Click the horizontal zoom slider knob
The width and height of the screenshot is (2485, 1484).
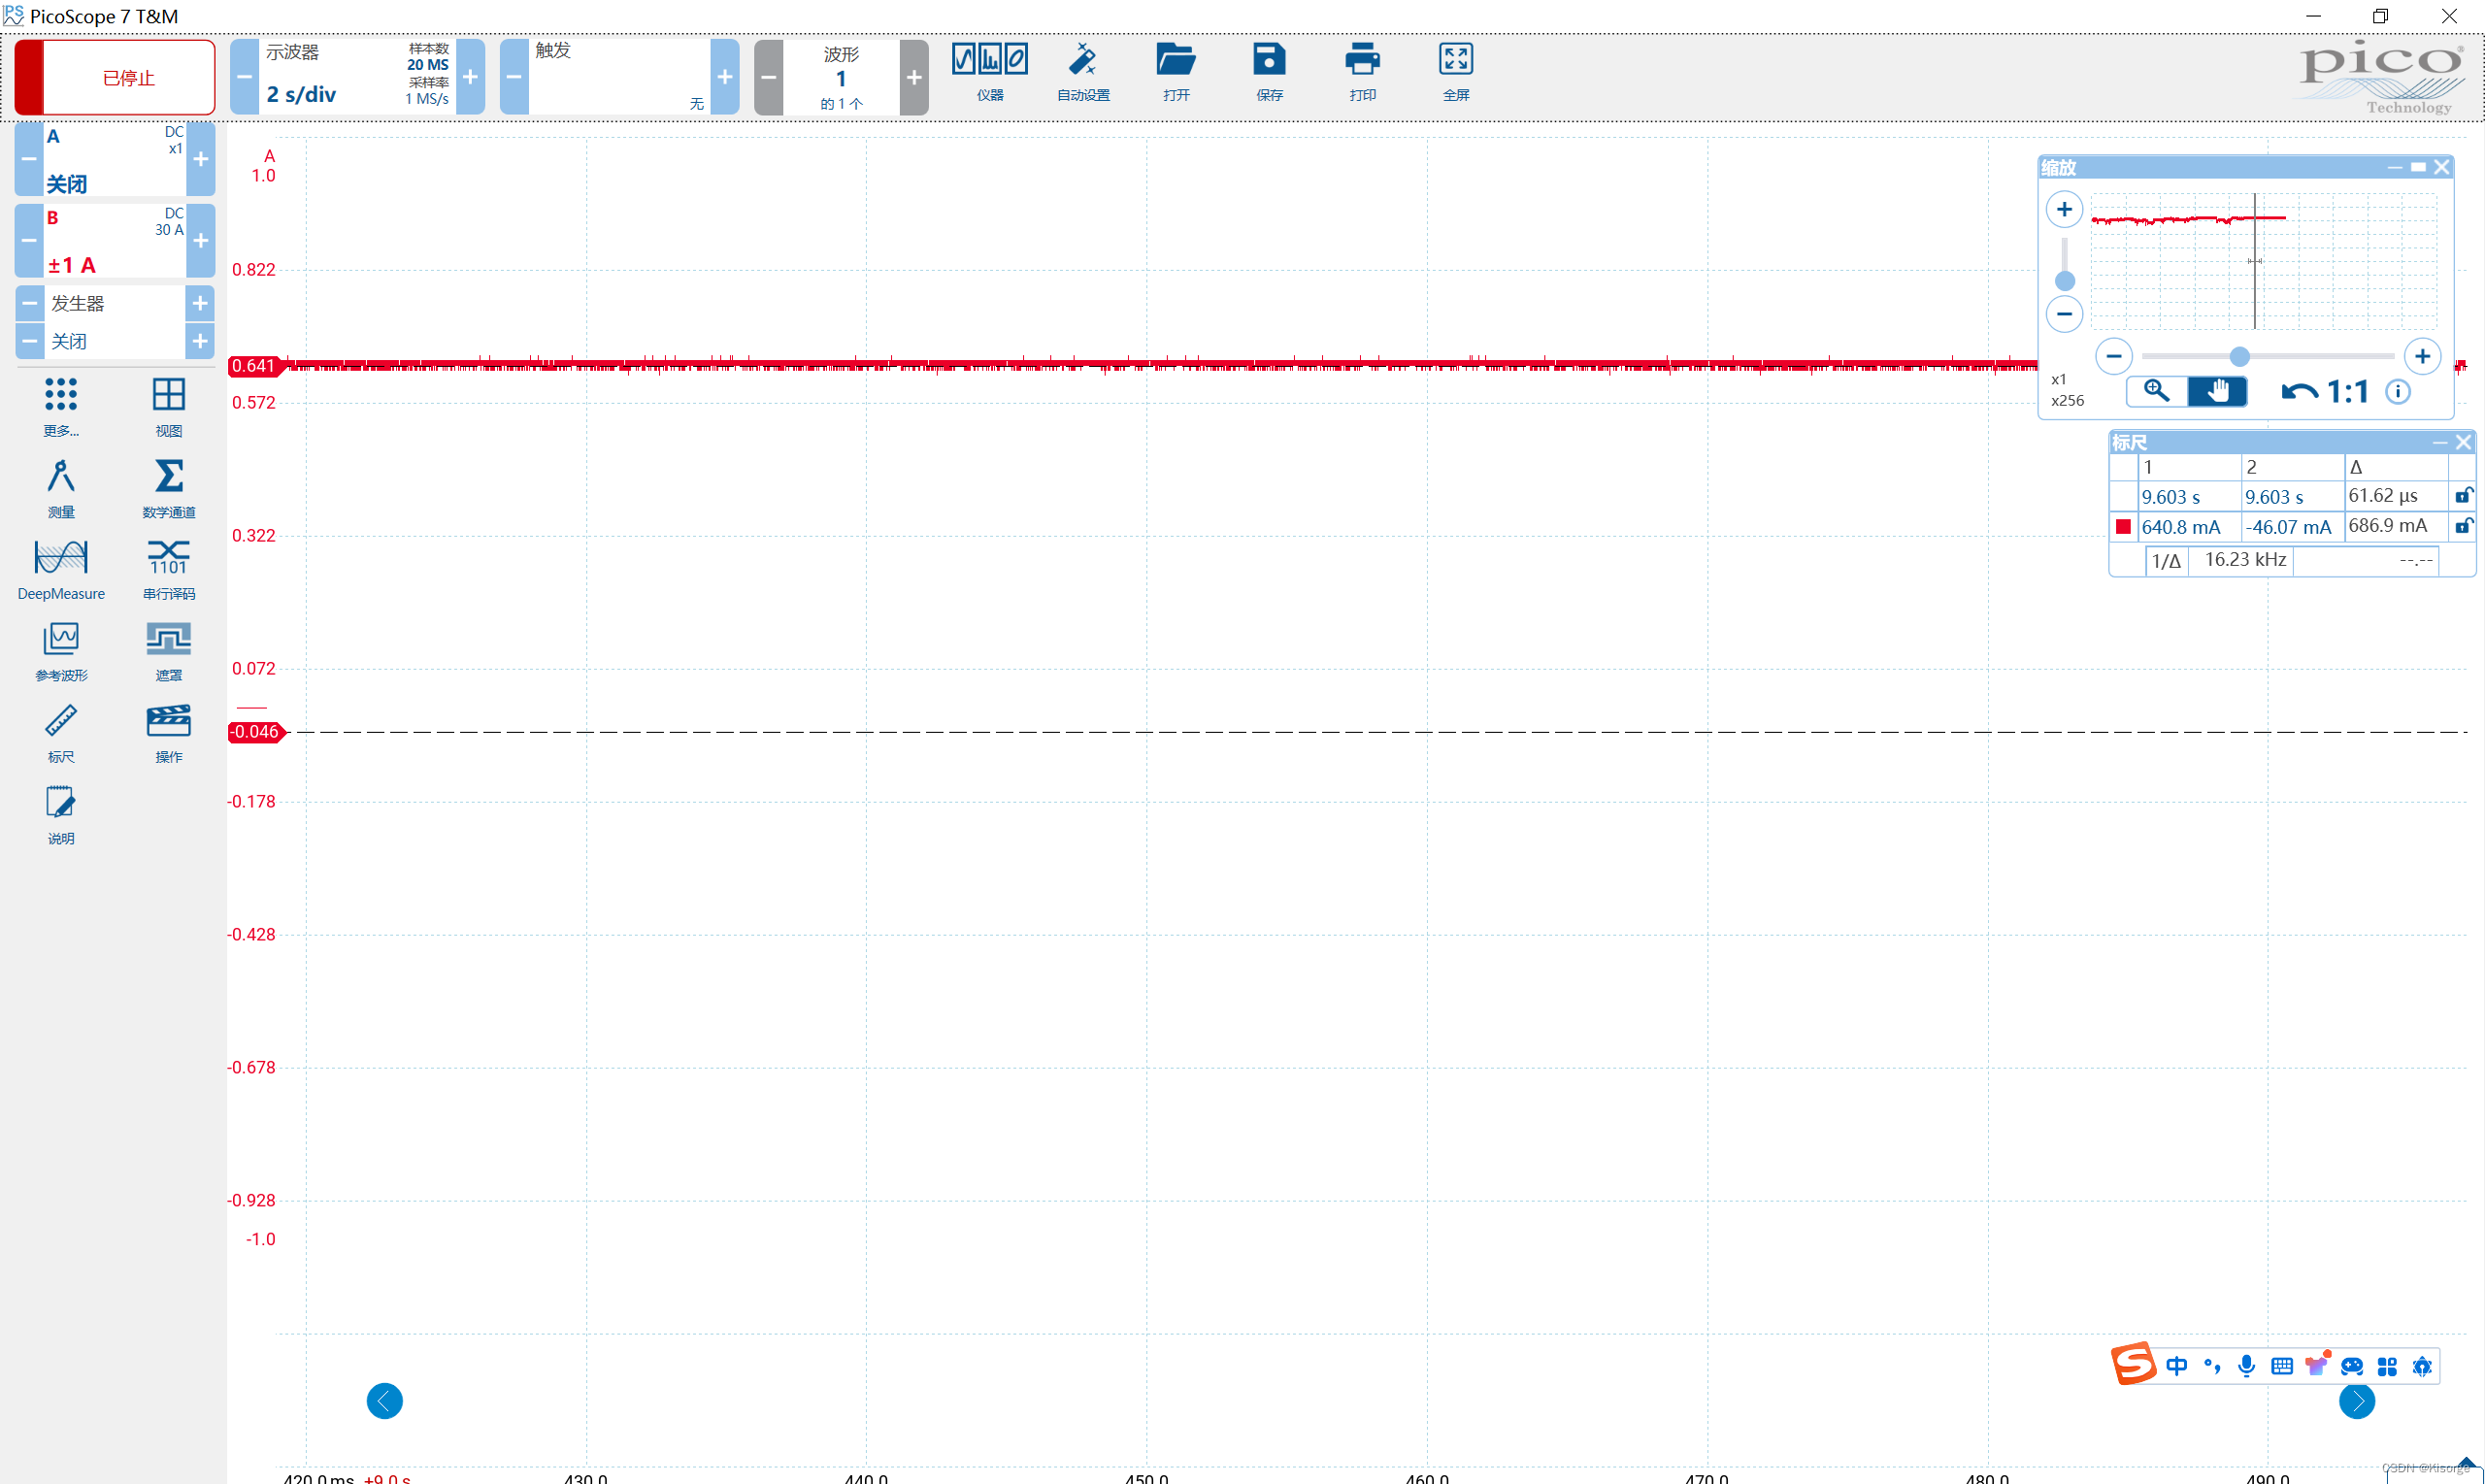2239,357
